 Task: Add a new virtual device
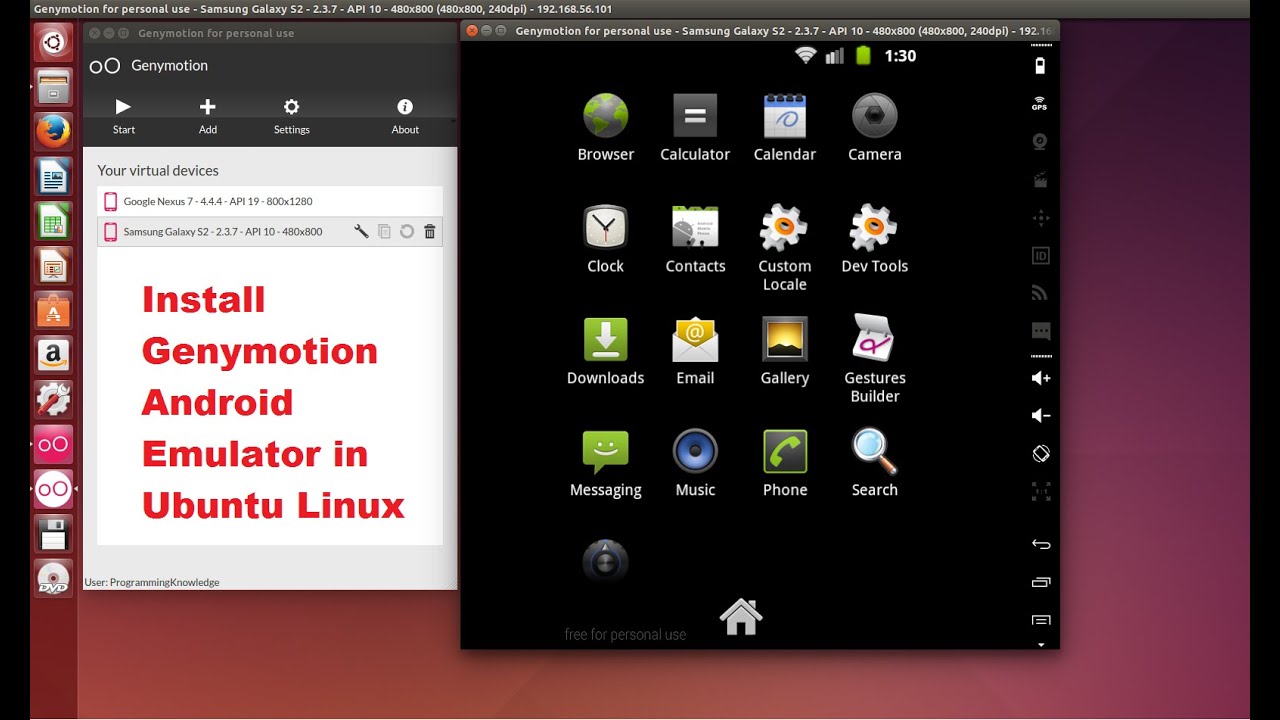pyautogui.click(x=208, y=116)
